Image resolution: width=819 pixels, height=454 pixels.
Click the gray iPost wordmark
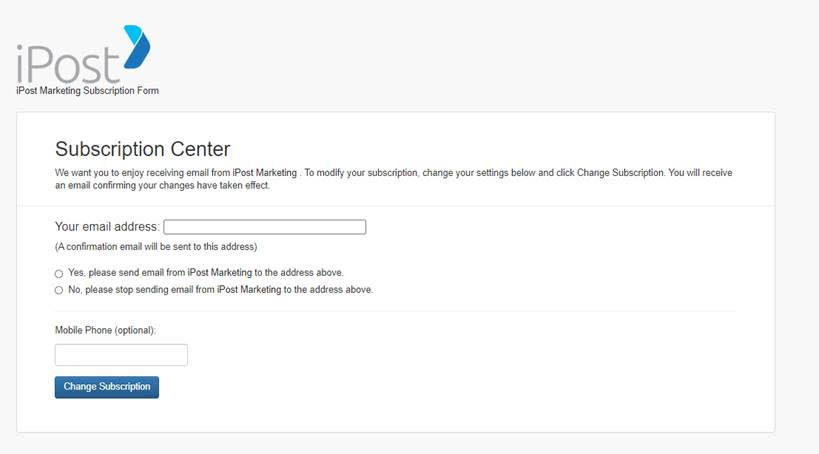tap(68, 64)
